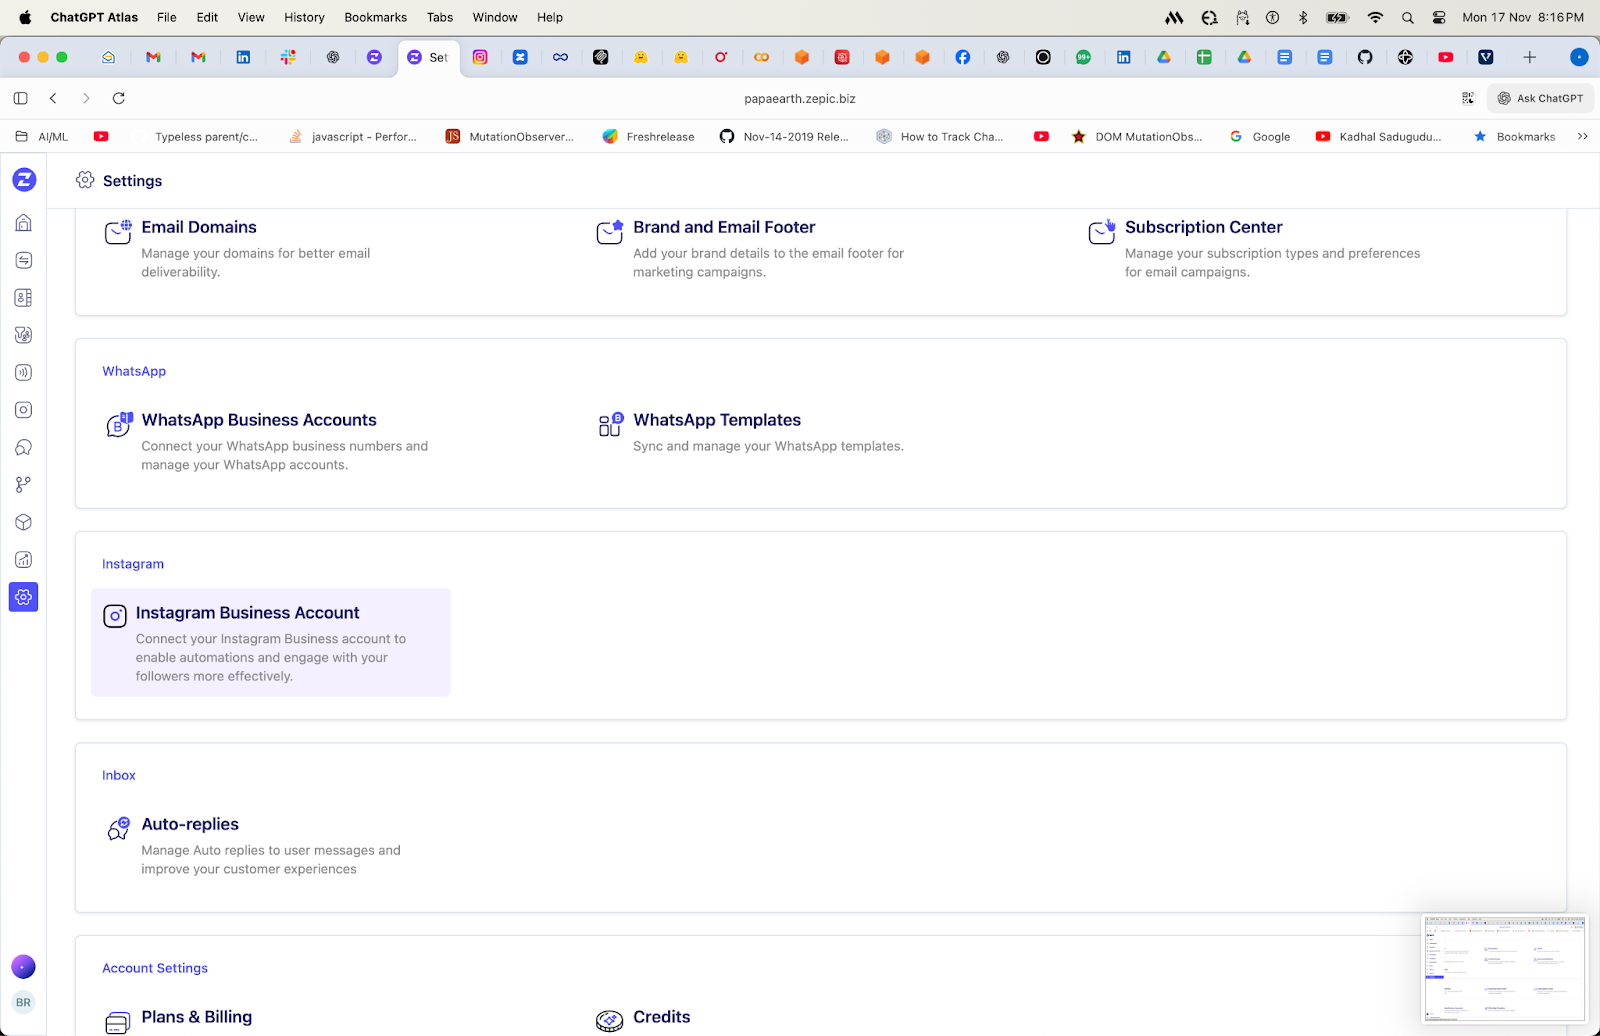Switch to the Slack browser tab

288,57
